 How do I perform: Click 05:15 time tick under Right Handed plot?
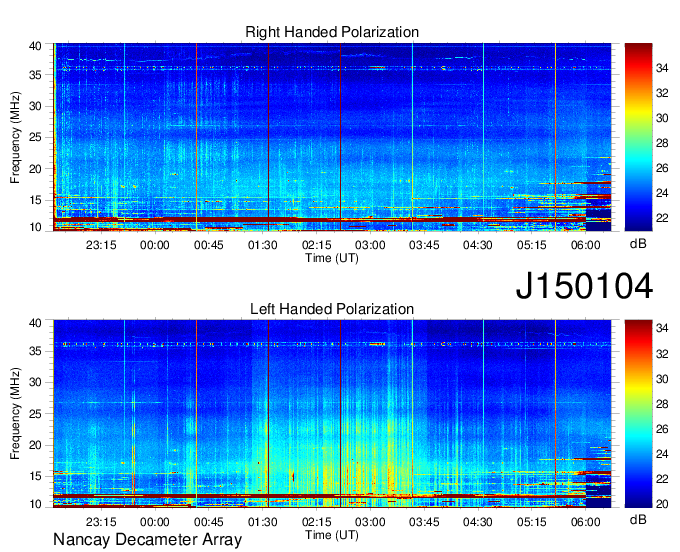(532, 245)
